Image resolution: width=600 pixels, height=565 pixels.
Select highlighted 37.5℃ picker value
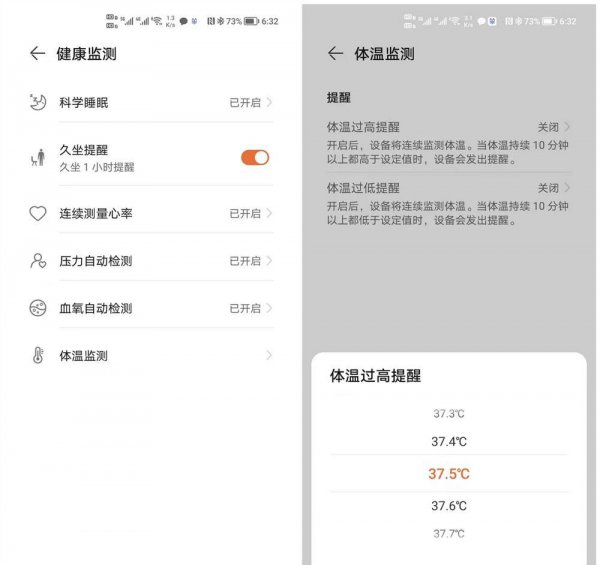tap(449, 474)
